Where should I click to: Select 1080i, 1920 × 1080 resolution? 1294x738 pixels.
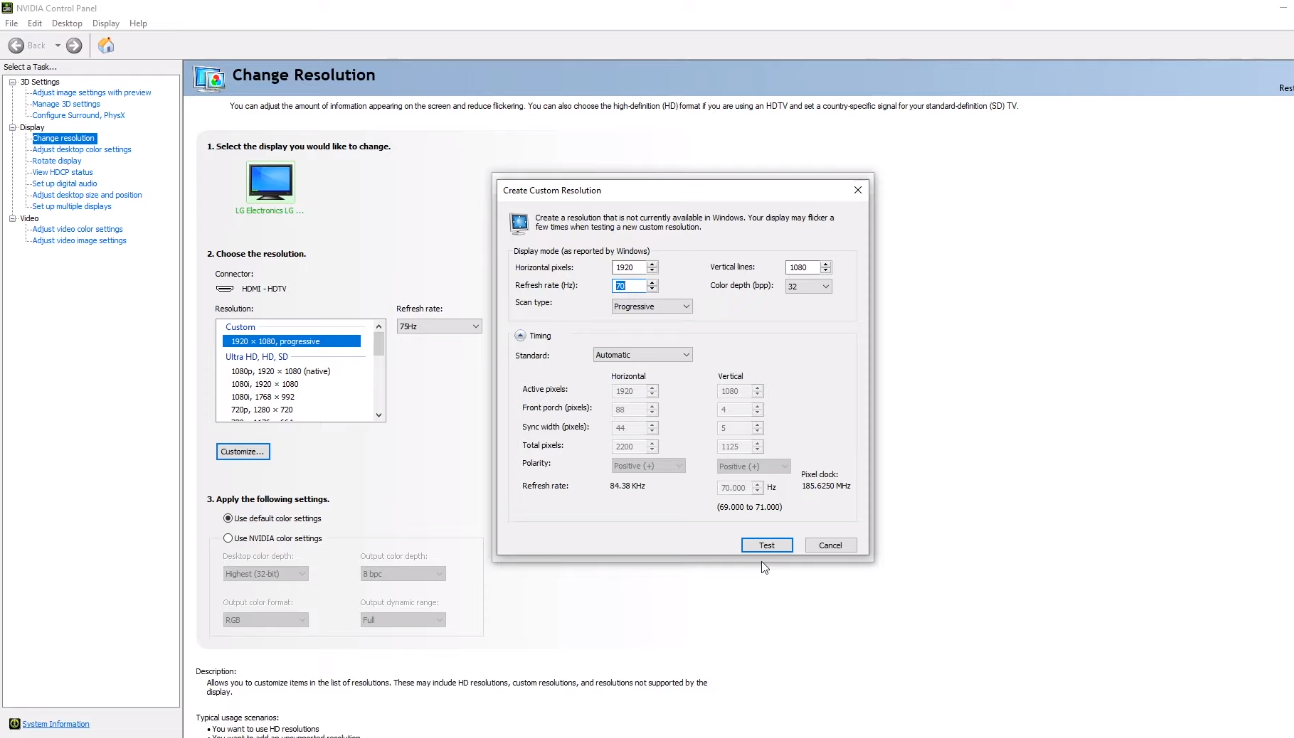tap(264, 384)
